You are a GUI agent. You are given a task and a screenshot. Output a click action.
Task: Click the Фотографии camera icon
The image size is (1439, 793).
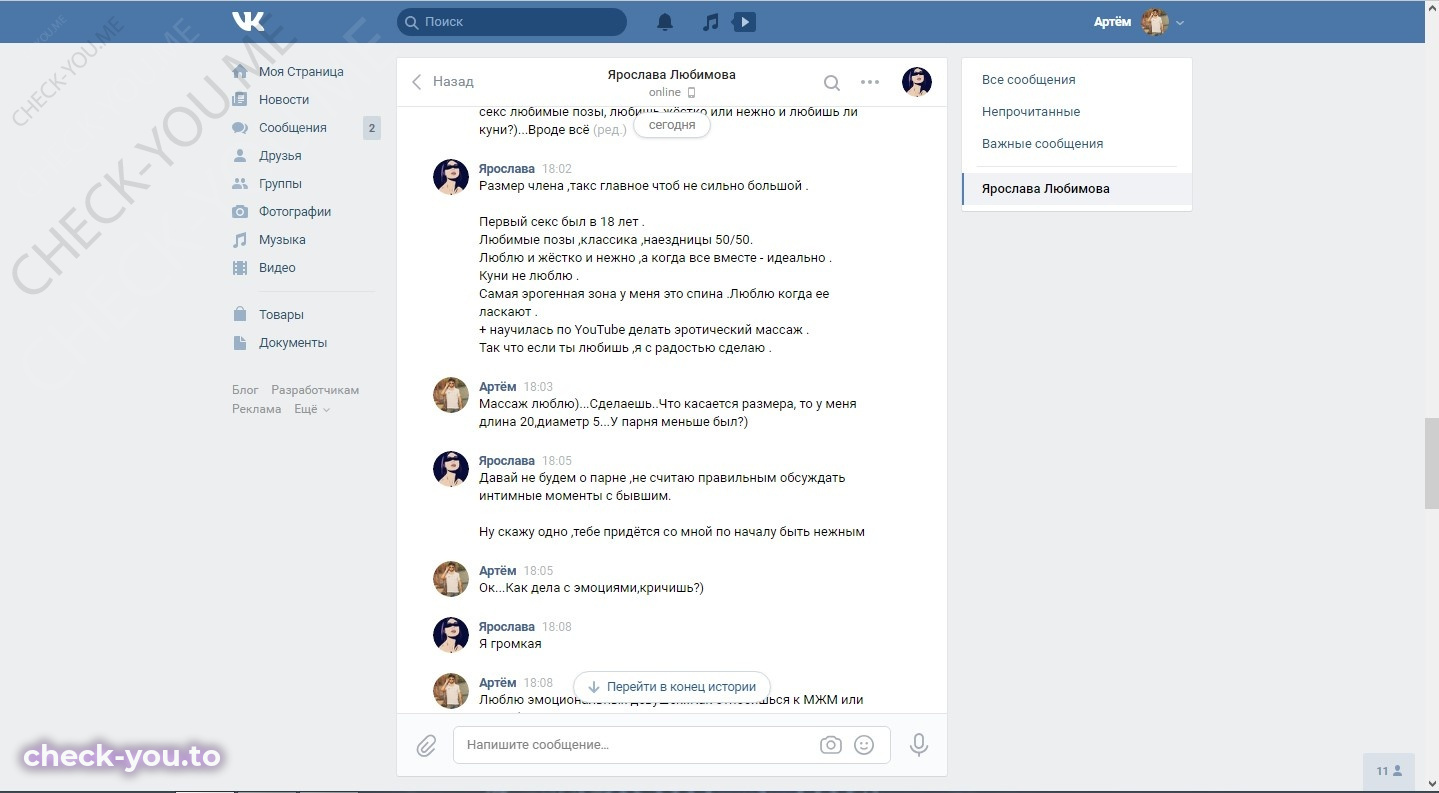[240, 212]
